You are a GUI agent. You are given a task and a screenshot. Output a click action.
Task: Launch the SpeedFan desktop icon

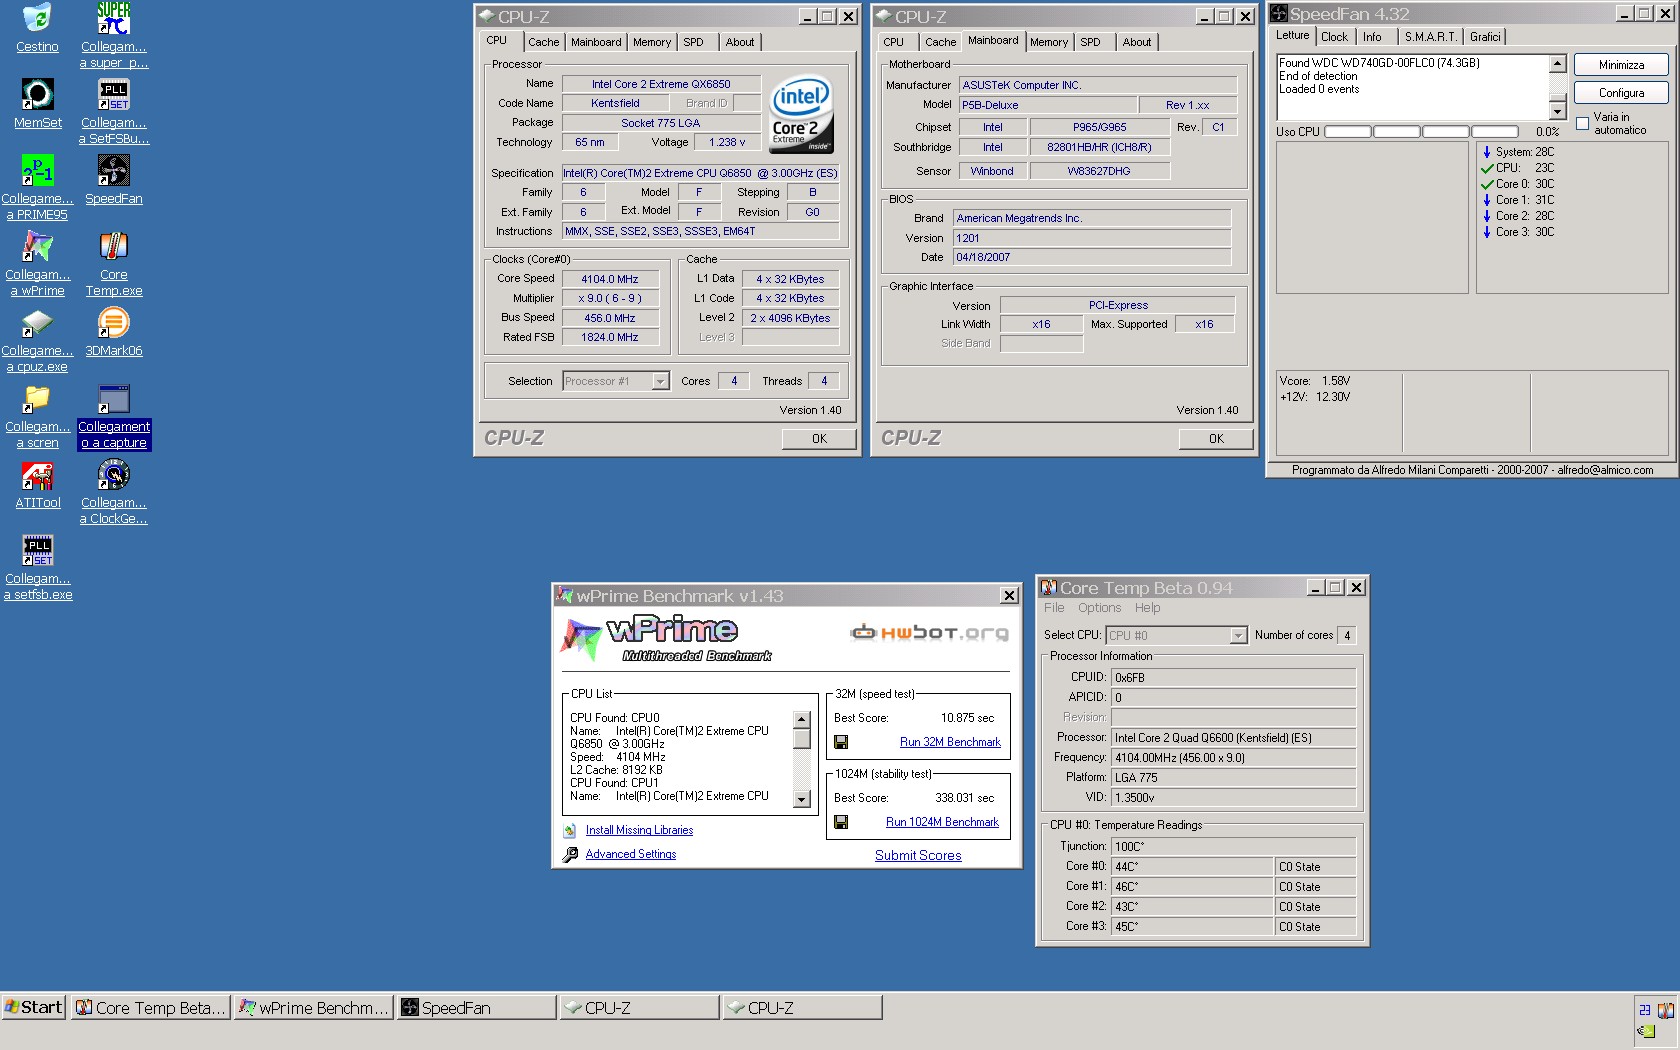113,170
